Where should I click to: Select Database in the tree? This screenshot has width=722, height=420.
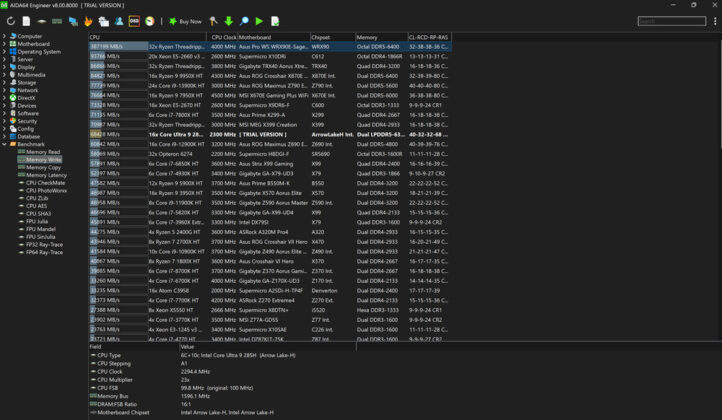click(29, 137)
